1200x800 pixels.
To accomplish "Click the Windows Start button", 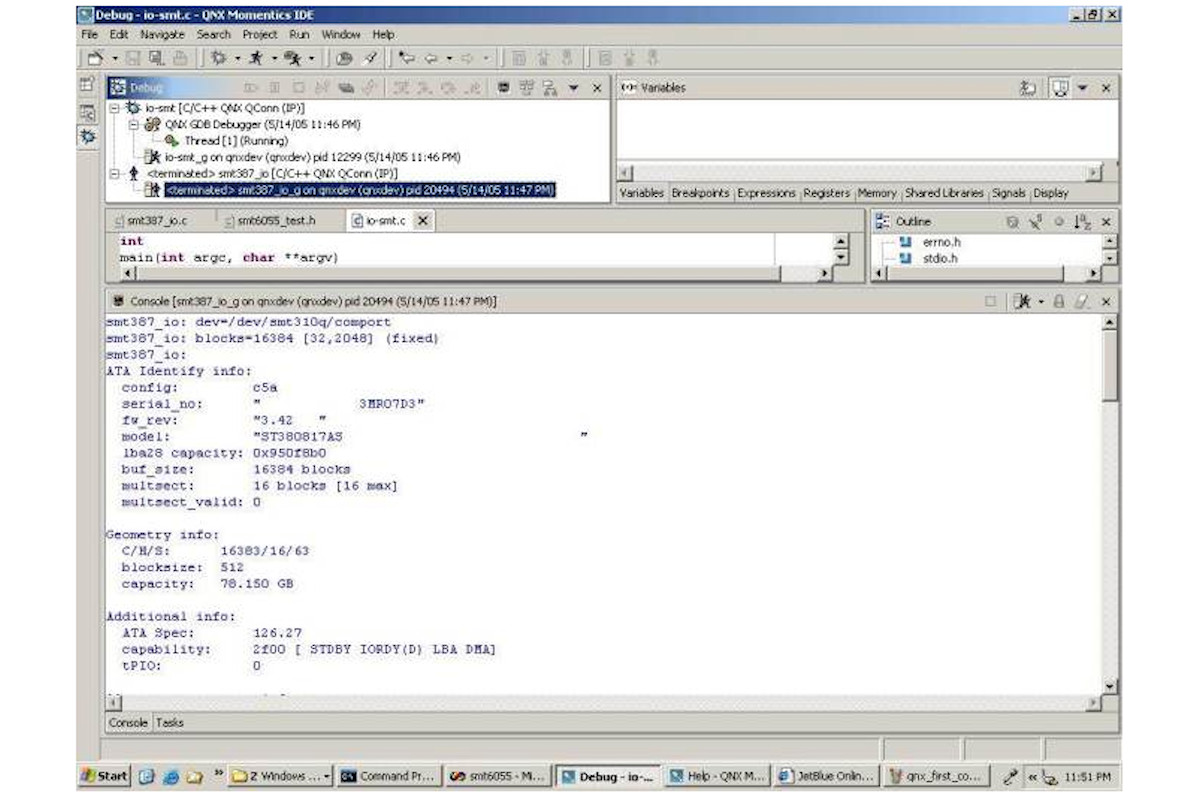I will [105, 776].
